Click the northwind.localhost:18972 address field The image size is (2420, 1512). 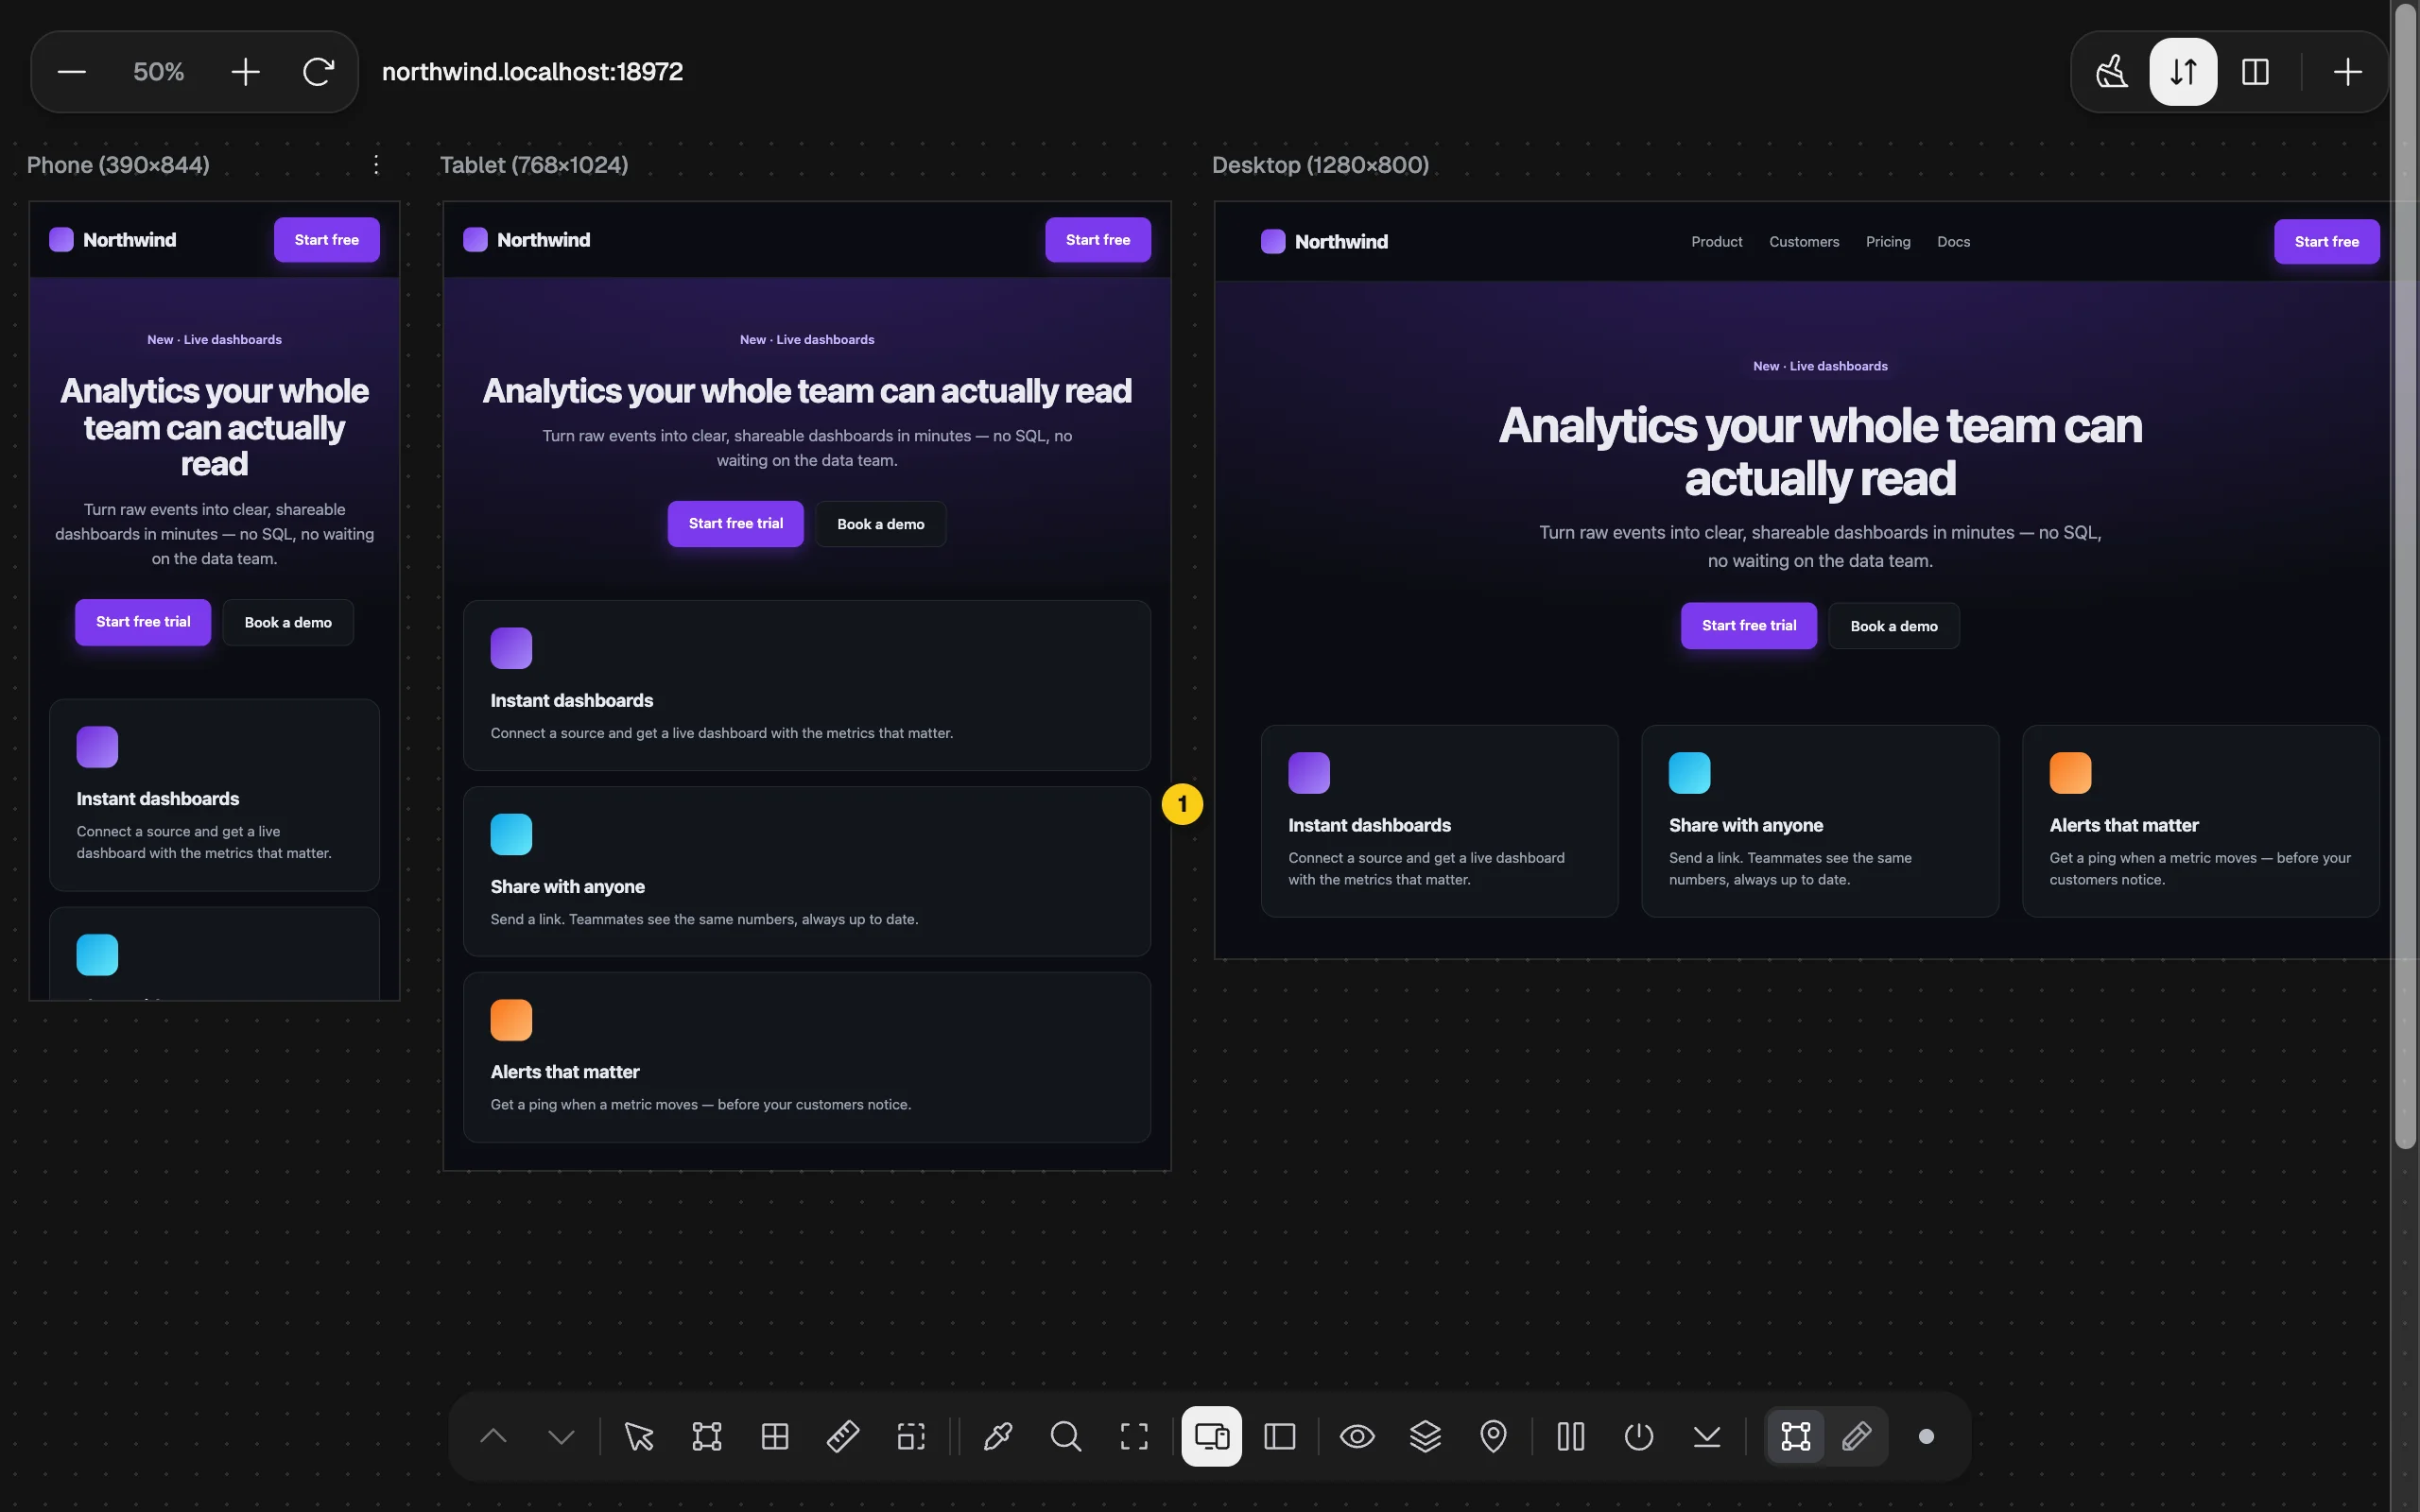532,72
